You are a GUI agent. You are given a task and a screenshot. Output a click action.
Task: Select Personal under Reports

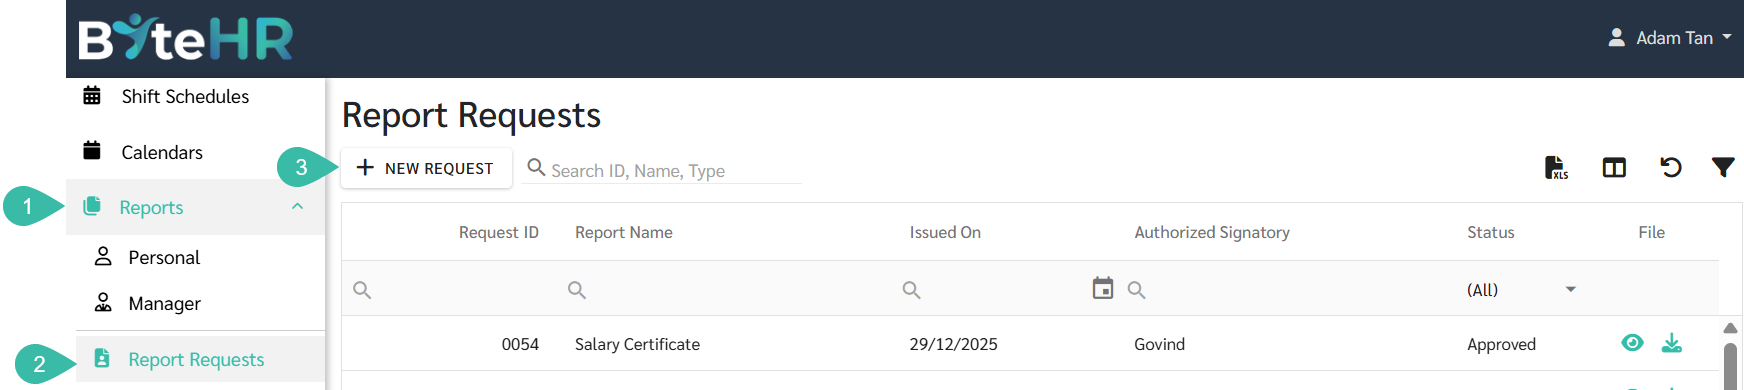(164, 257)
